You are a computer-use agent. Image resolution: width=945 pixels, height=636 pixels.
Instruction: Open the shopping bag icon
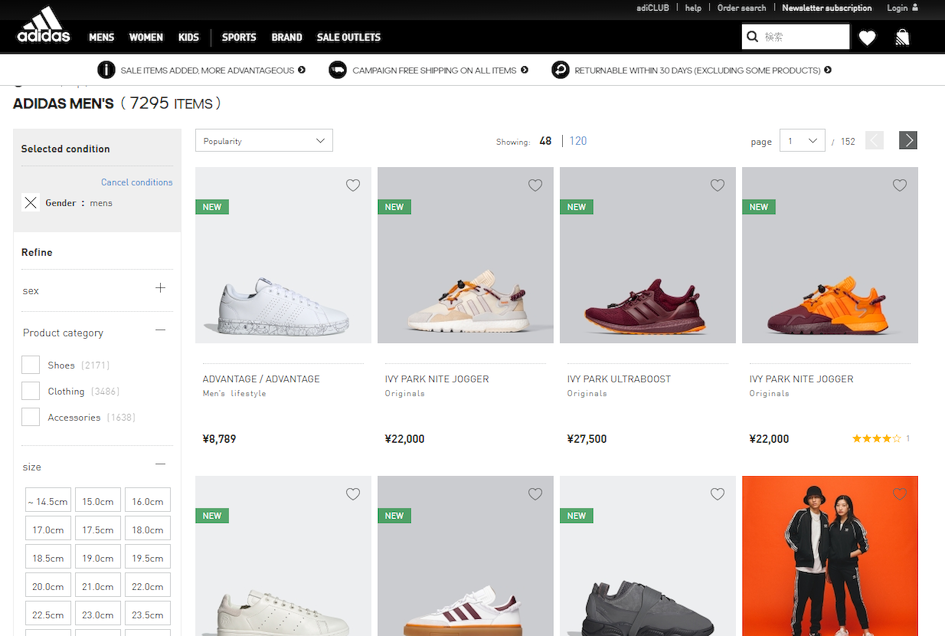(902, 38)
